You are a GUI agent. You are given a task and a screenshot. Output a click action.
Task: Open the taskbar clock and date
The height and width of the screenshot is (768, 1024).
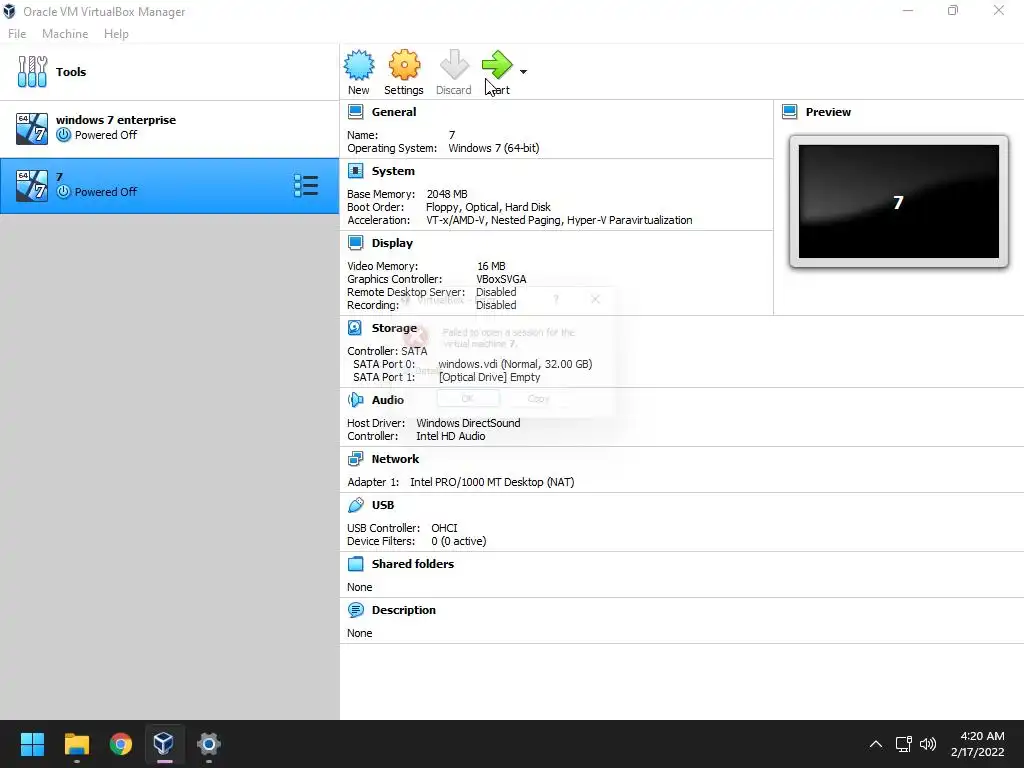(x=978, y=744)
